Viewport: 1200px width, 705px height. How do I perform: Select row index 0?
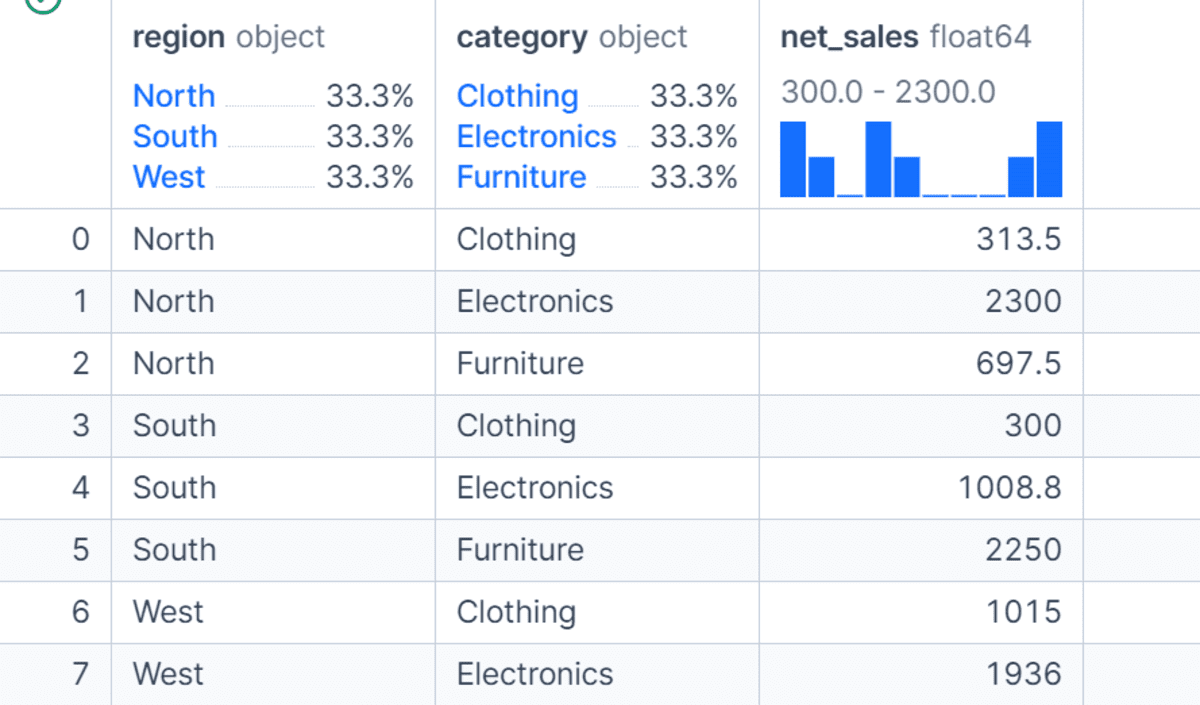80,240
